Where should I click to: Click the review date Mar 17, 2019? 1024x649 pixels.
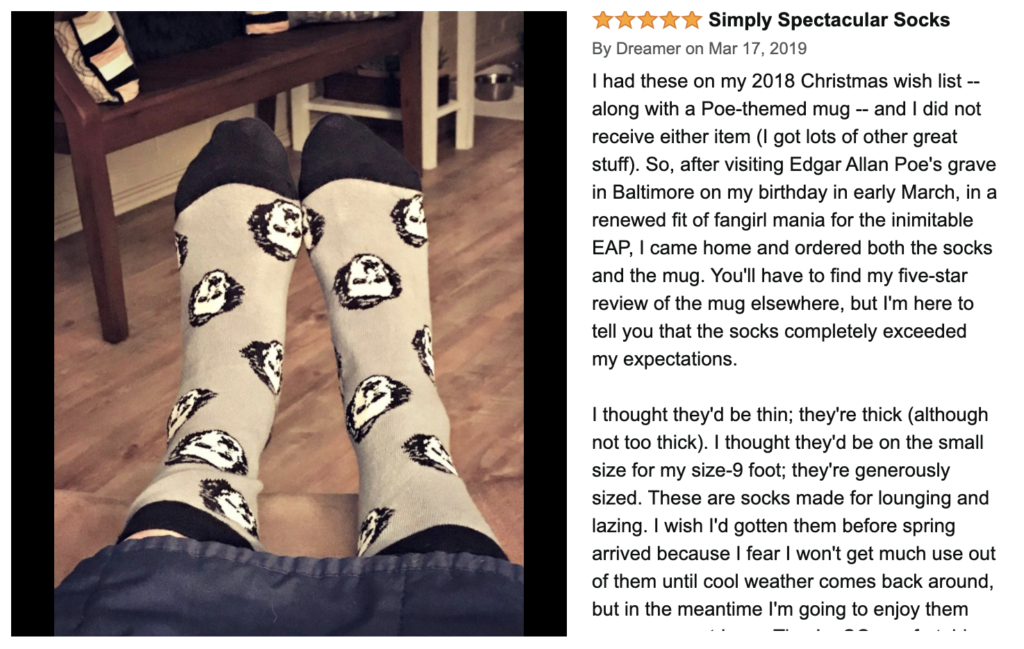[758, 48]
